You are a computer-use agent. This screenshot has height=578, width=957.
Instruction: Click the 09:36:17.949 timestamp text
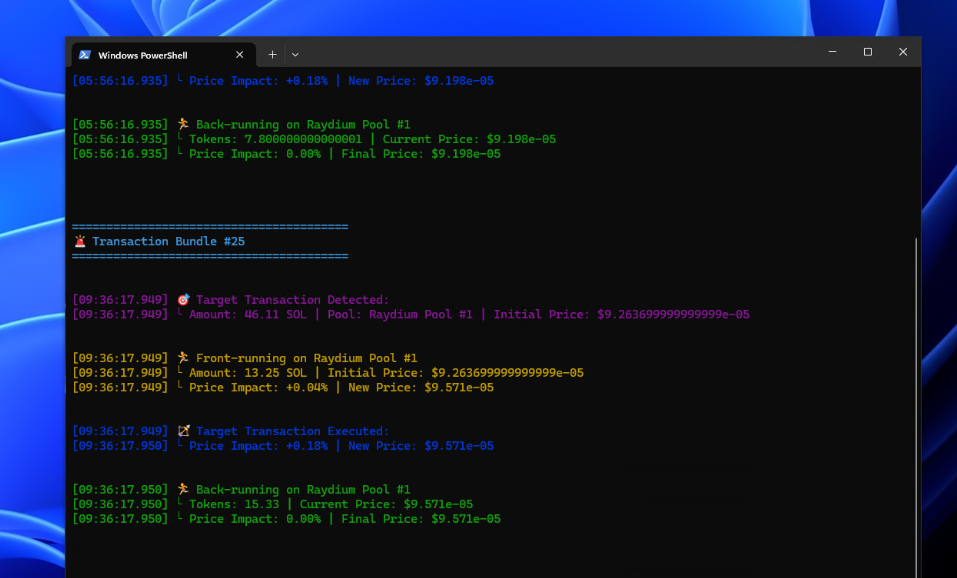coord(120,298)
